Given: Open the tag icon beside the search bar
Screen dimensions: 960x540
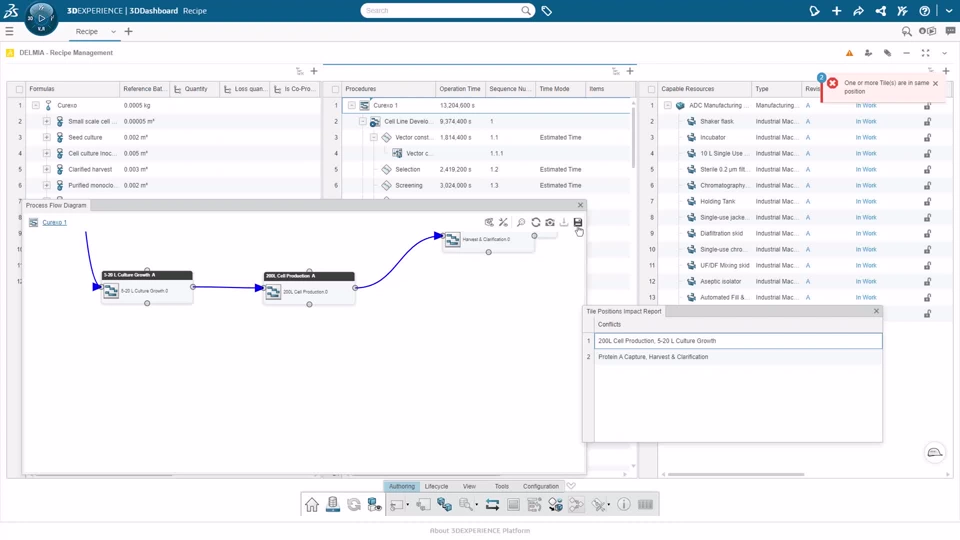Looking at the screenshot, I should point(547,10).
